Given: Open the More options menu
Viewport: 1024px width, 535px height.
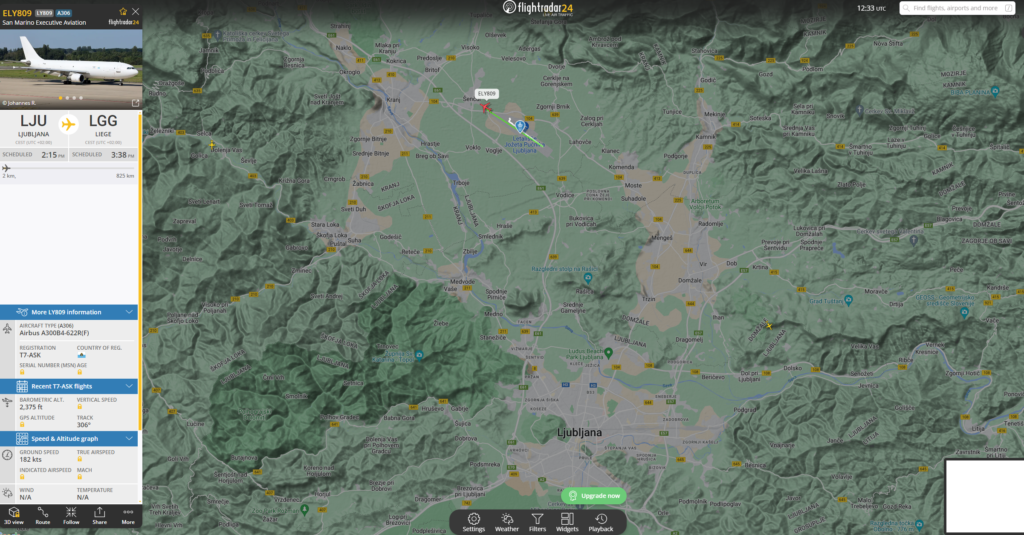Looking at the screenshot, I should 128,515.
